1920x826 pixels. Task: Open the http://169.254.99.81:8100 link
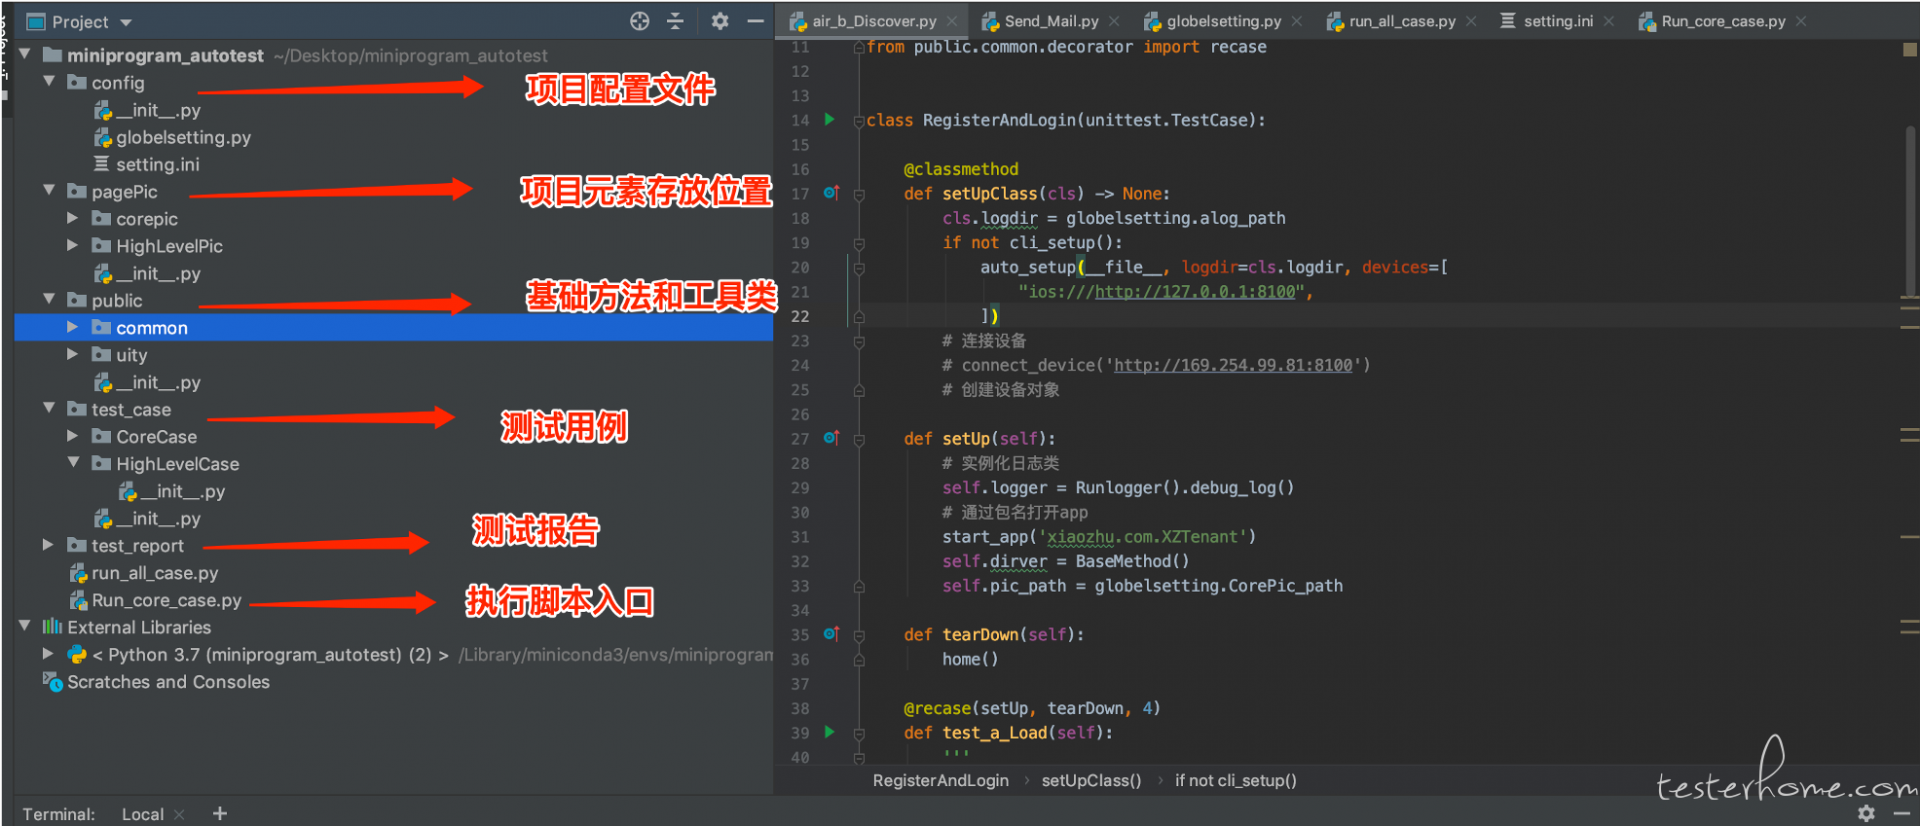pos(1233,365)
